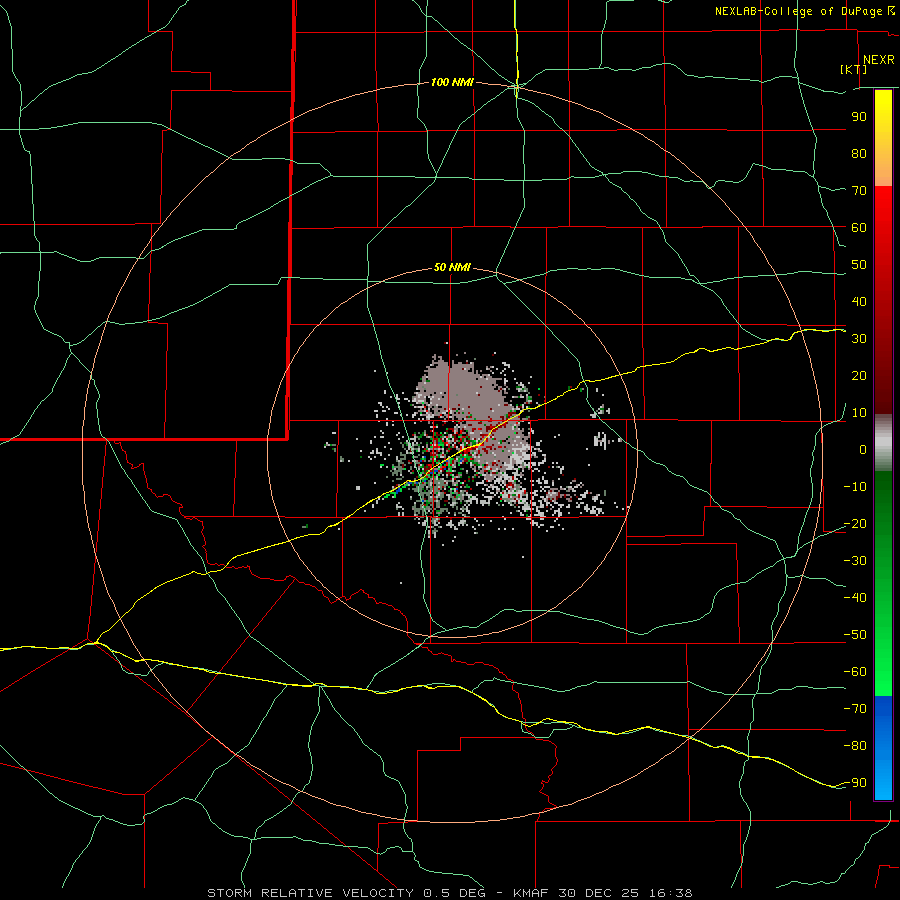Click the 100 NMI range ring label
Viewport: 900px width, 900px height.
pos(452,83)
